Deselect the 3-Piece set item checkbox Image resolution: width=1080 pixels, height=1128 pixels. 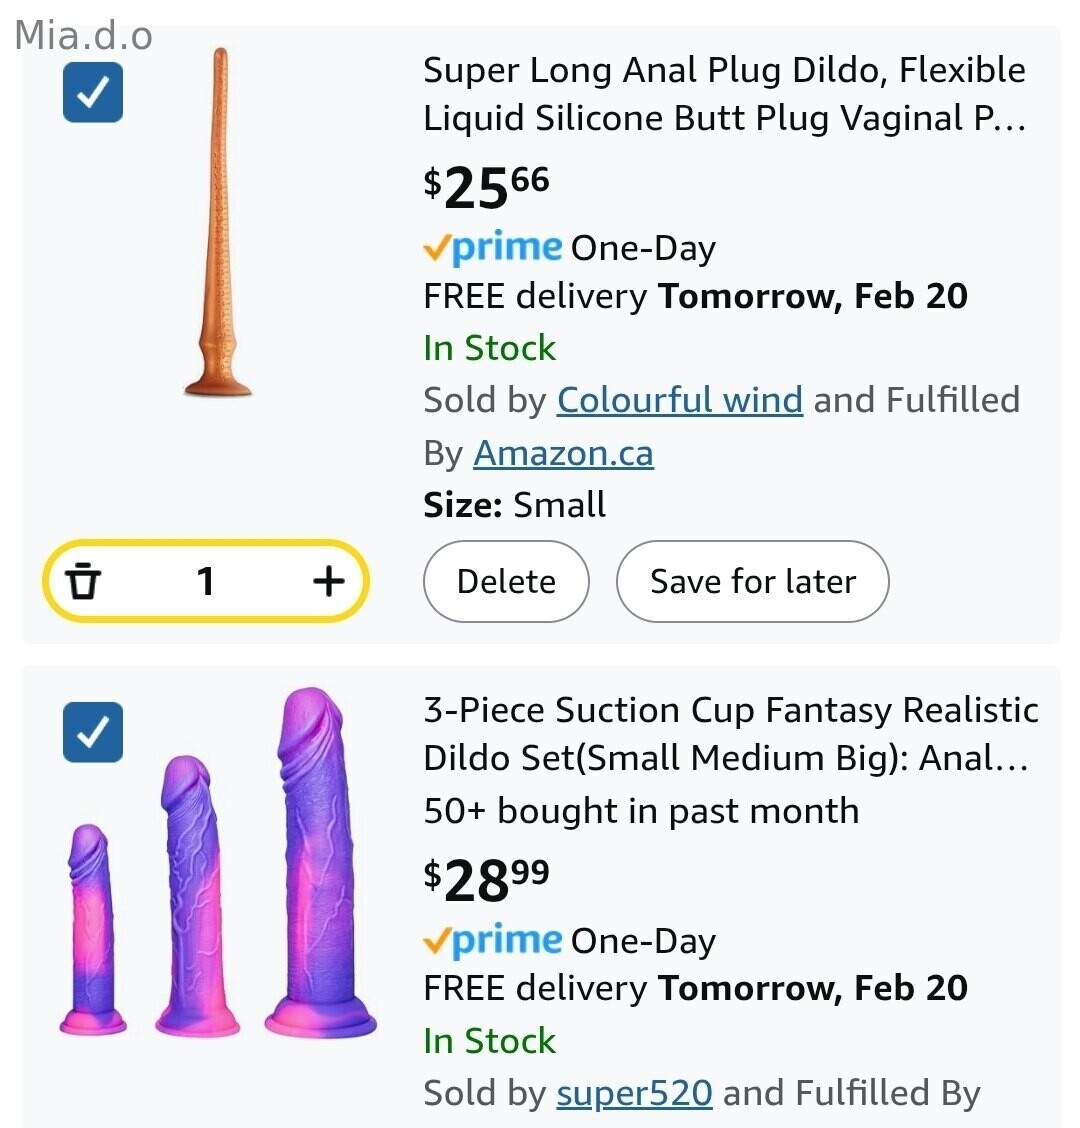point(93,732)
